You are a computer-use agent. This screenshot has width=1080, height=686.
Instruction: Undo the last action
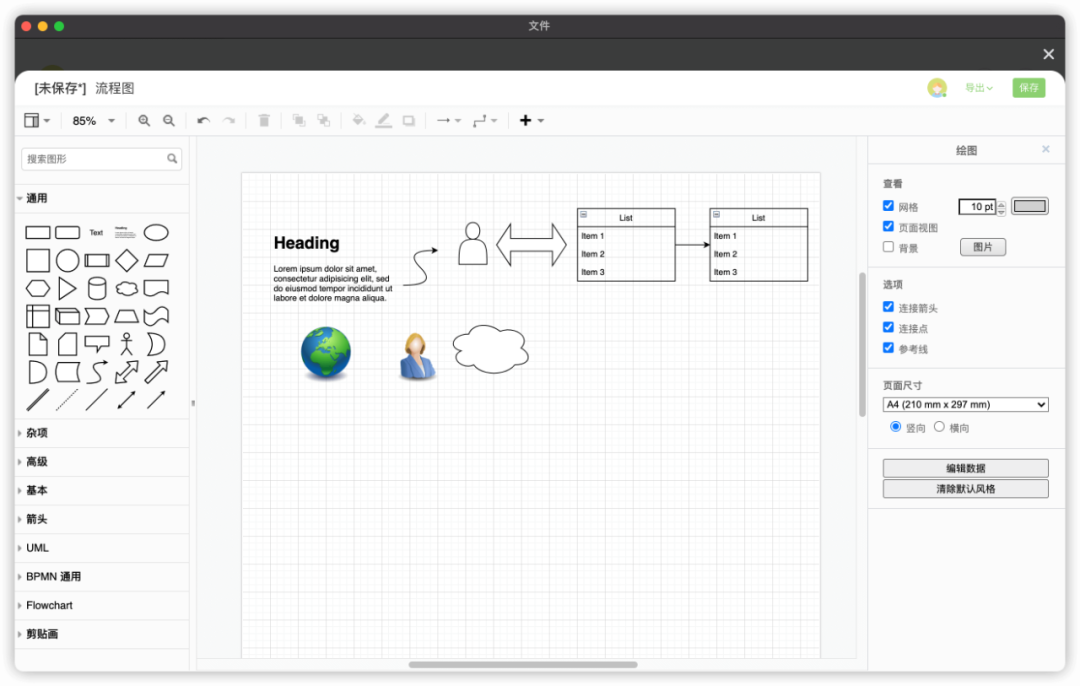(203, 121)
